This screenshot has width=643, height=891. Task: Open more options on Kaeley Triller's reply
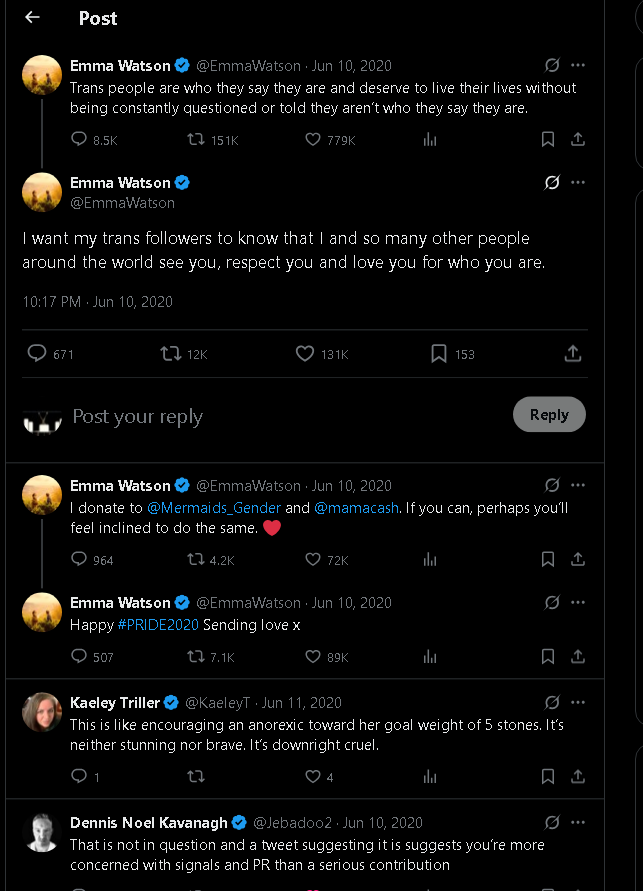click(578, 703)
